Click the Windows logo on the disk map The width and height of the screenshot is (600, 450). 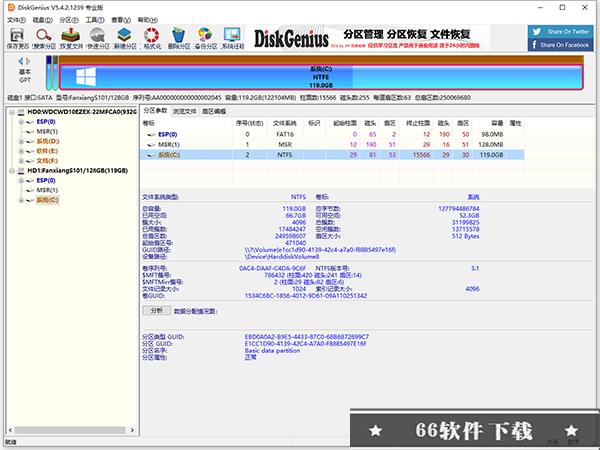coord(86,77)
